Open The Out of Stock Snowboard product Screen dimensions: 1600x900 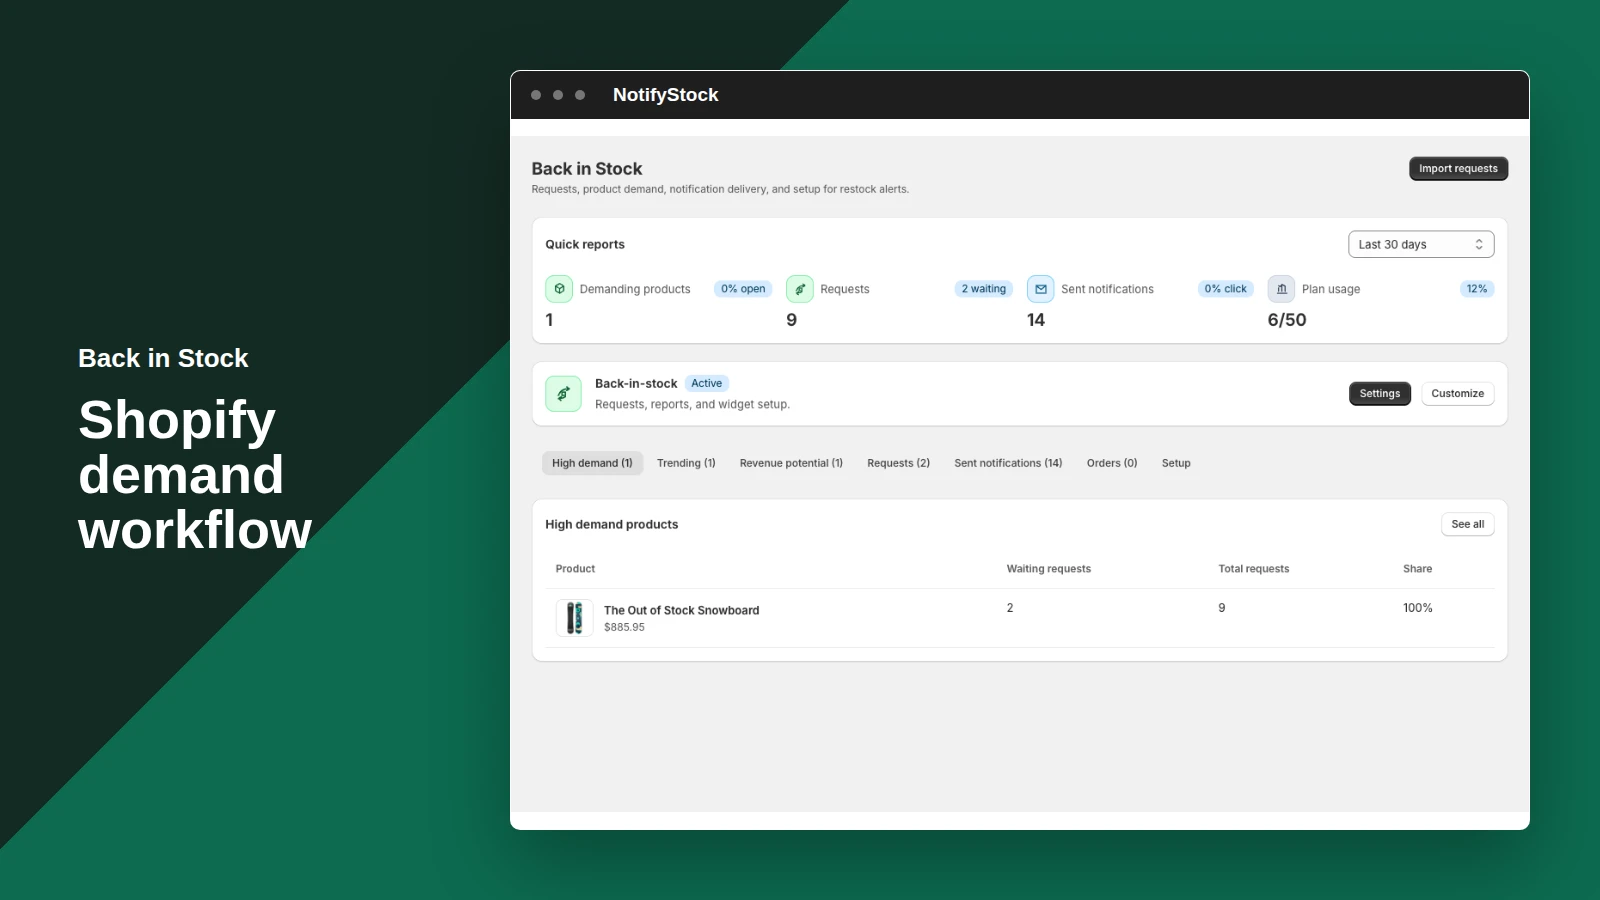[681, 610]
